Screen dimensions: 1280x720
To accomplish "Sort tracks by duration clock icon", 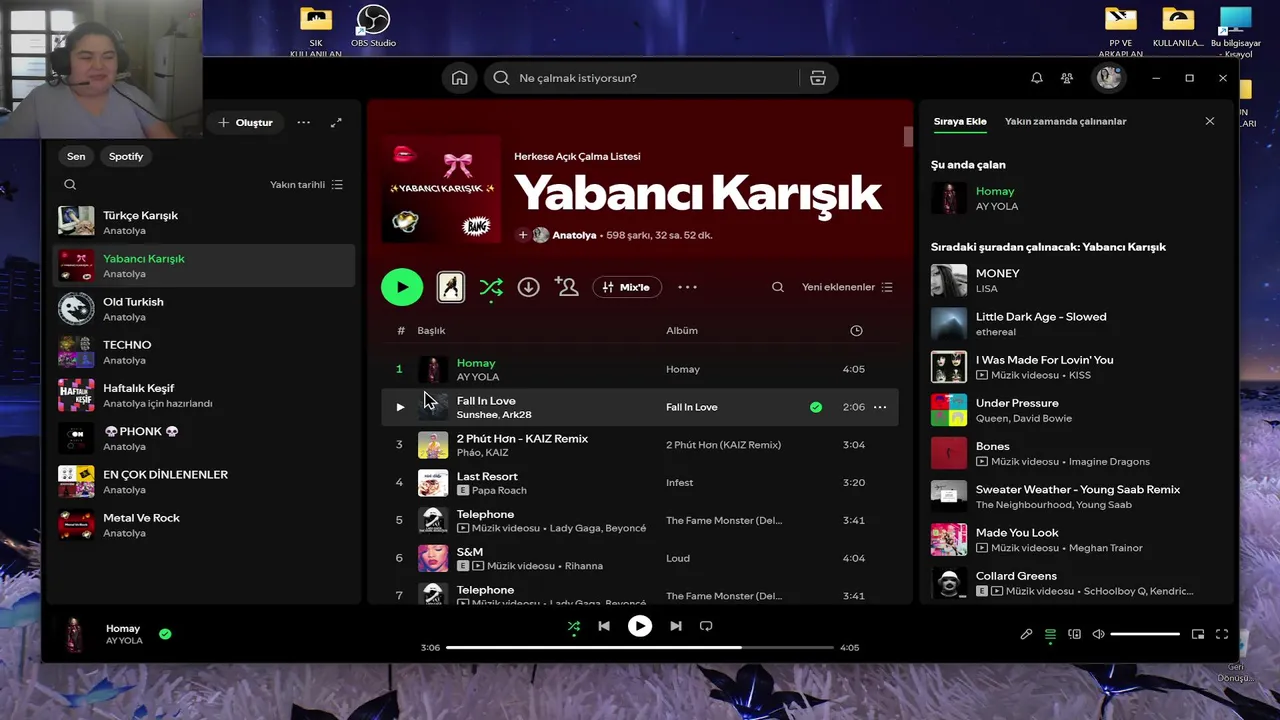I will pyautogui.click(x=856, y=330).
